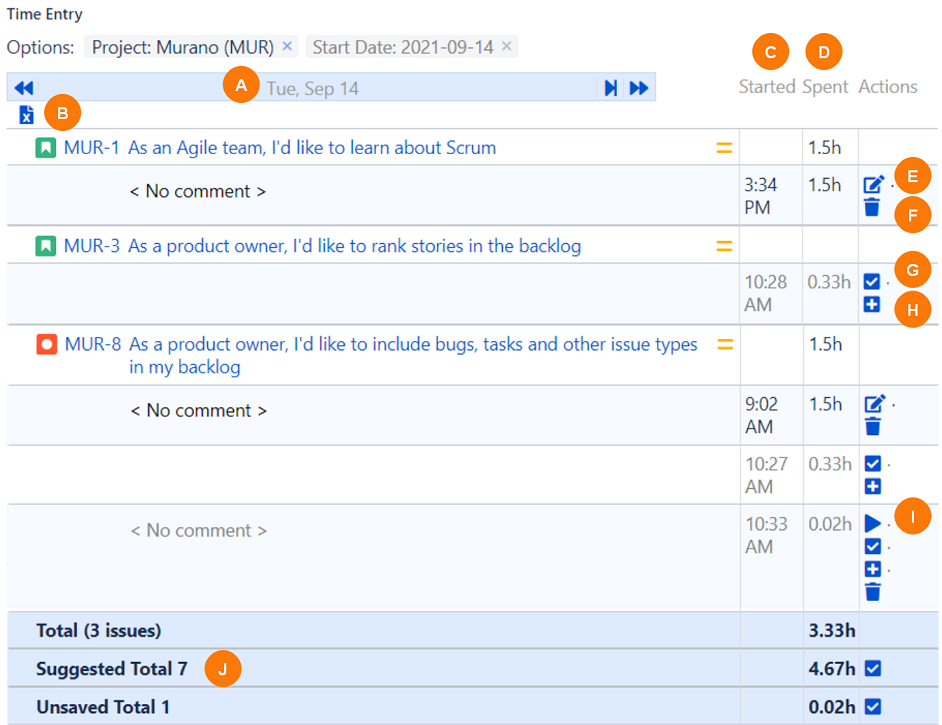Remove the Start Date 2021-09-14 filter
Image resolution: width=942 pixels, height=725 pixels.
[506, 46]
